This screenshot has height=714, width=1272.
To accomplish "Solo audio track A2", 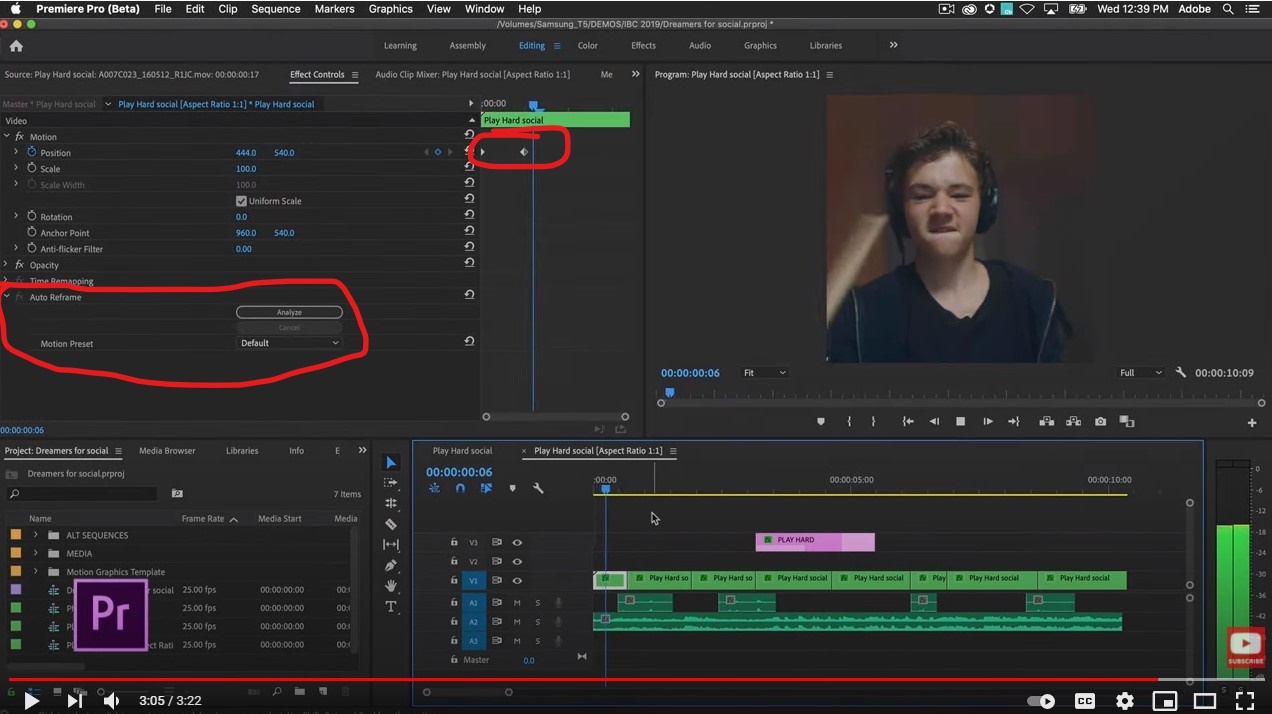I will tap(538, 621).
